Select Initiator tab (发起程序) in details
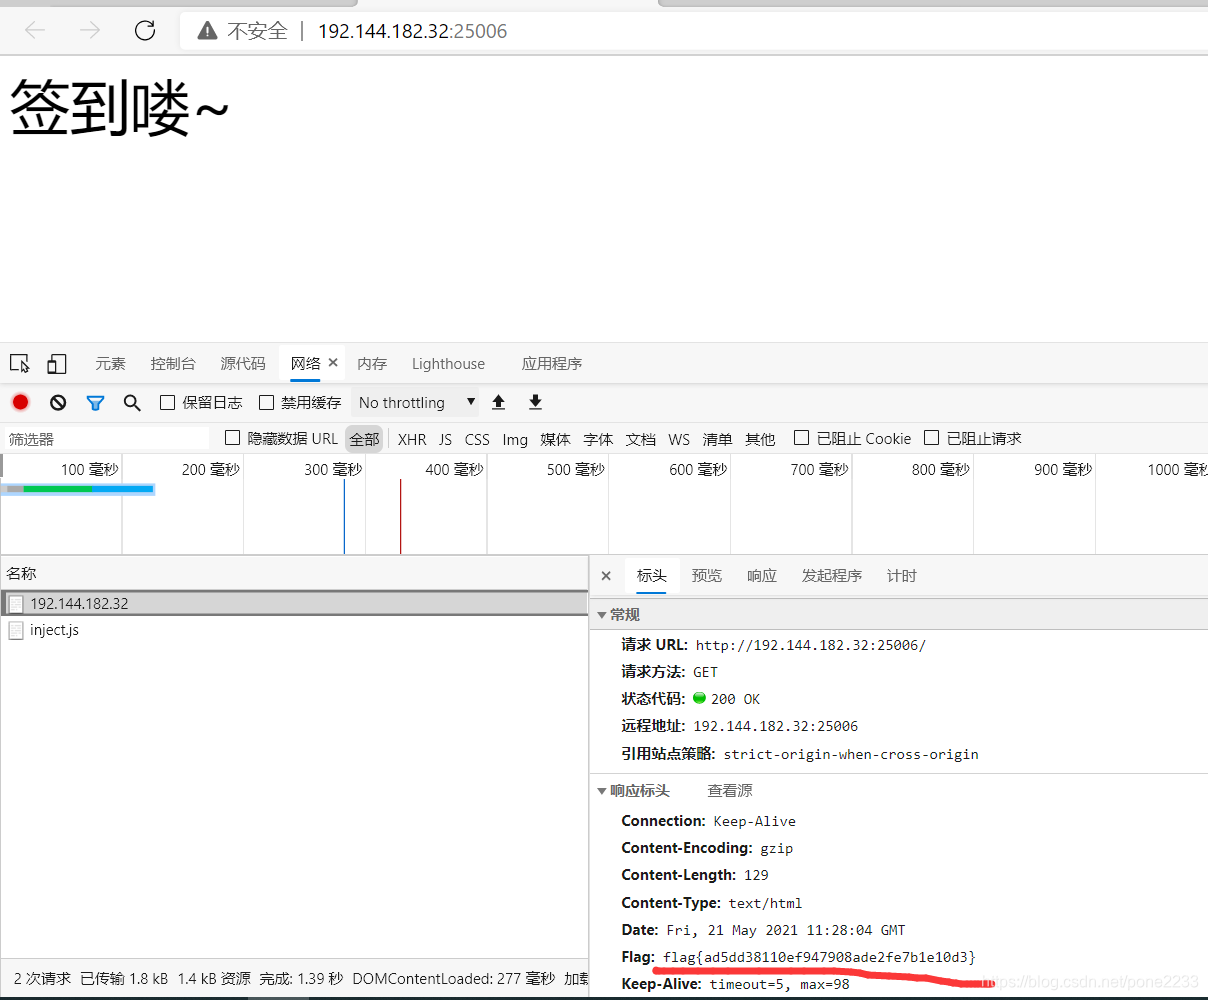The width and height of the screenshot is (1208, 1000). pos(832,576)
